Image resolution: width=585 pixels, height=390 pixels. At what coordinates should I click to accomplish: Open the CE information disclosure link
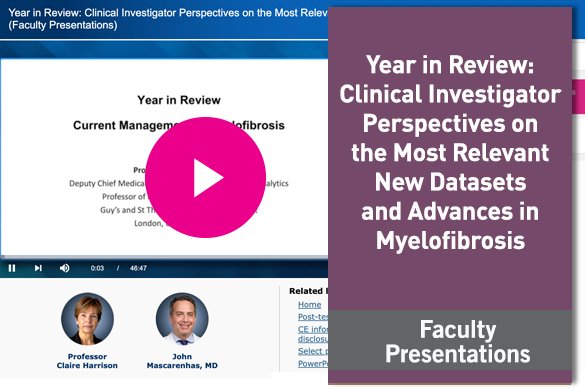[x=313, y=334]
